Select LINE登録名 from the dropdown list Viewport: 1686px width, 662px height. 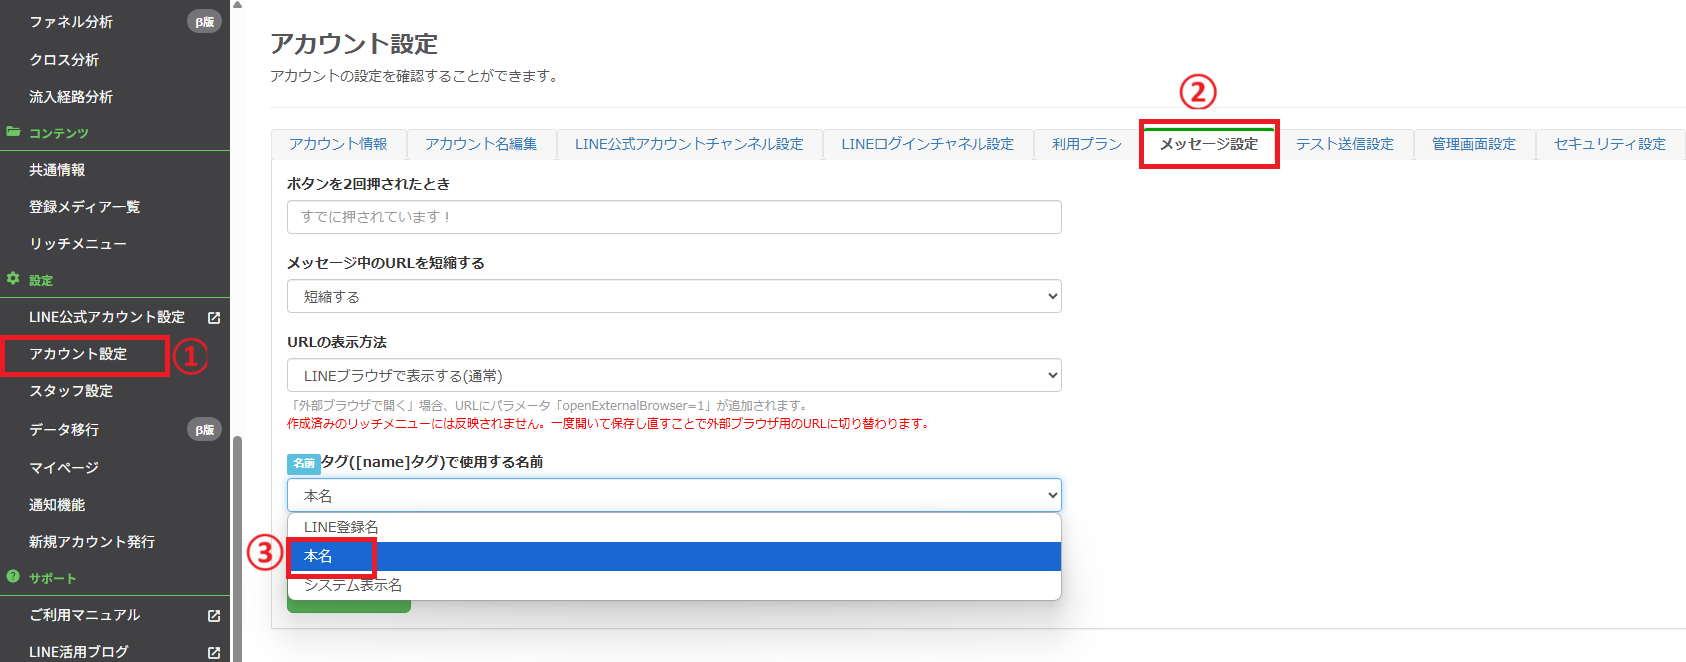coord(341,527)
